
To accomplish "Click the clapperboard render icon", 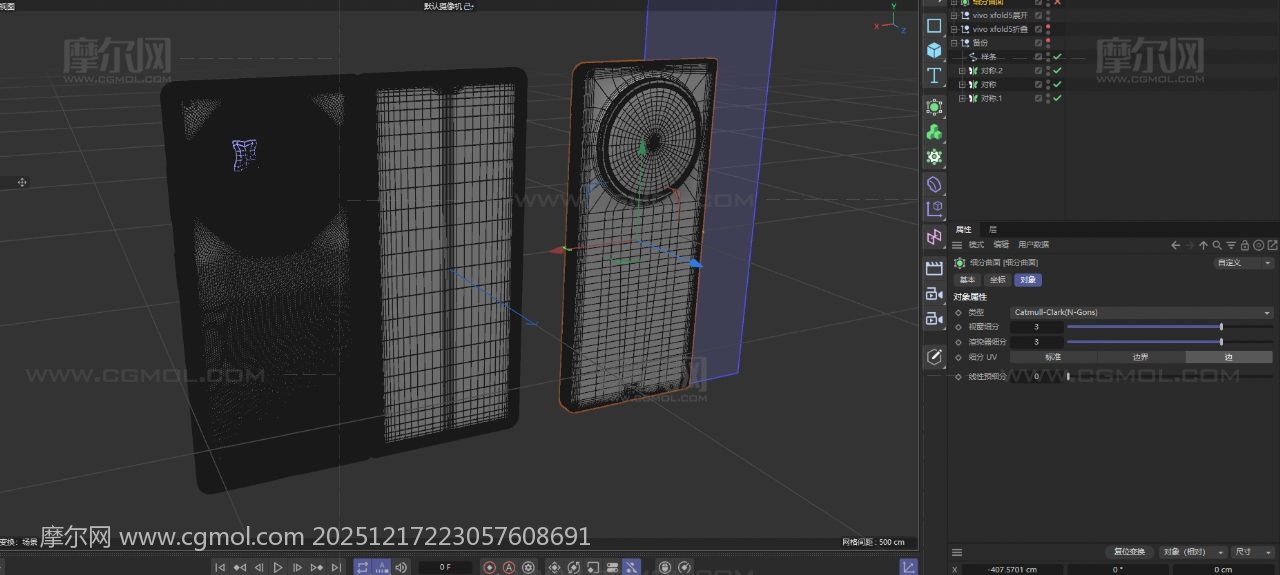I will pyautogui.click(x=934, y=268).
